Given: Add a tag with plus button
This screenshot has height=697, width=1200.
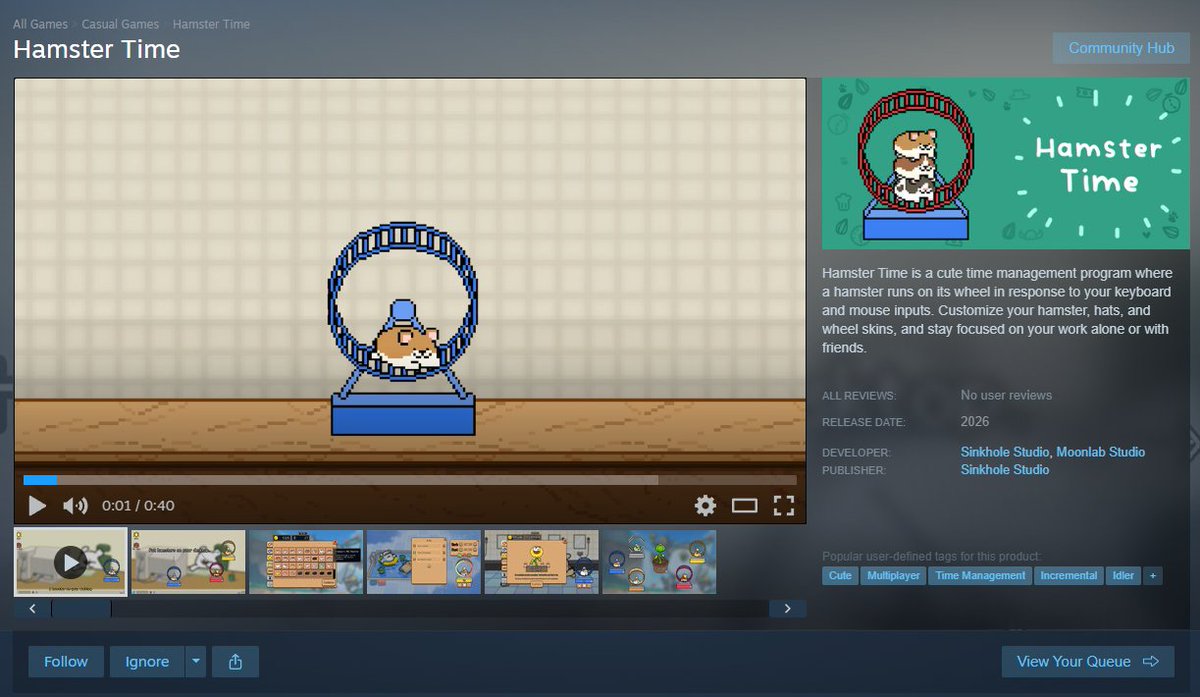Looking at the screenshot, I should click(1153, 576).
